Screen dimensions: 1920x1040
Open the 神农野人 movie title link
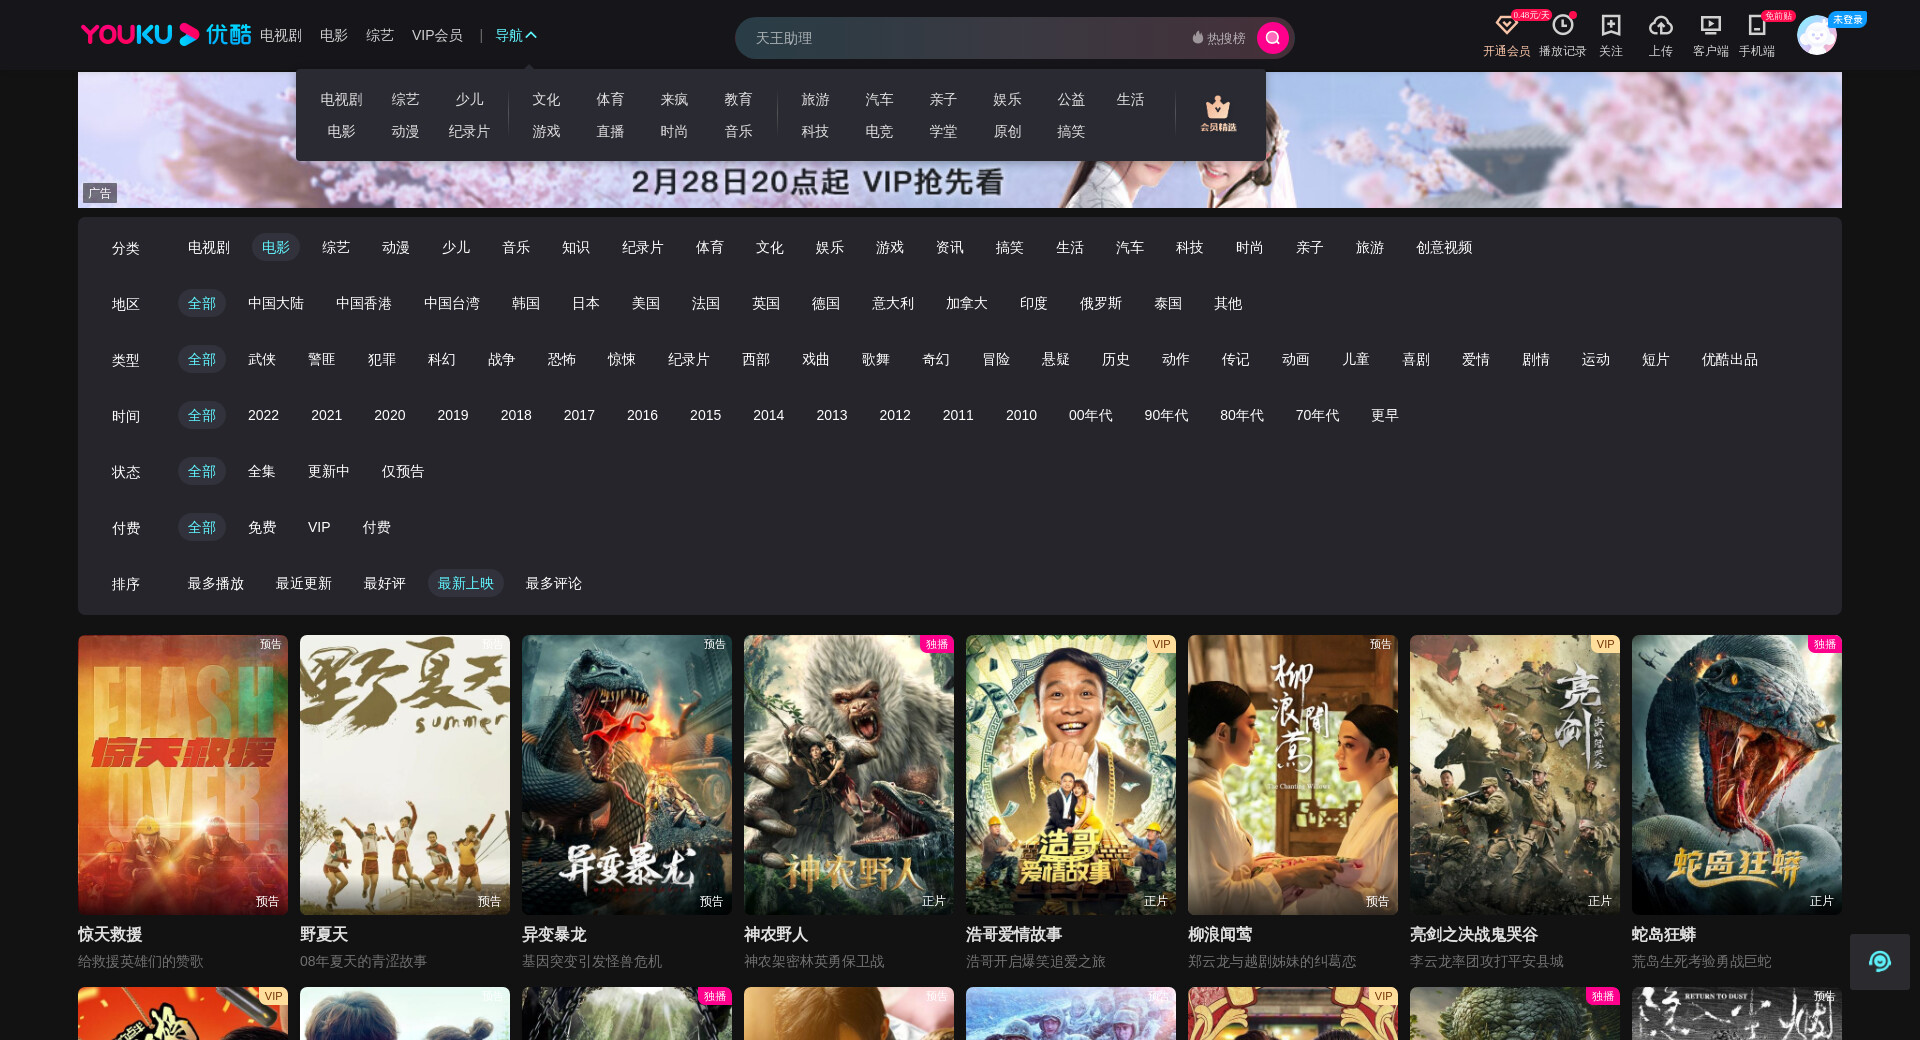pos(776,934)
